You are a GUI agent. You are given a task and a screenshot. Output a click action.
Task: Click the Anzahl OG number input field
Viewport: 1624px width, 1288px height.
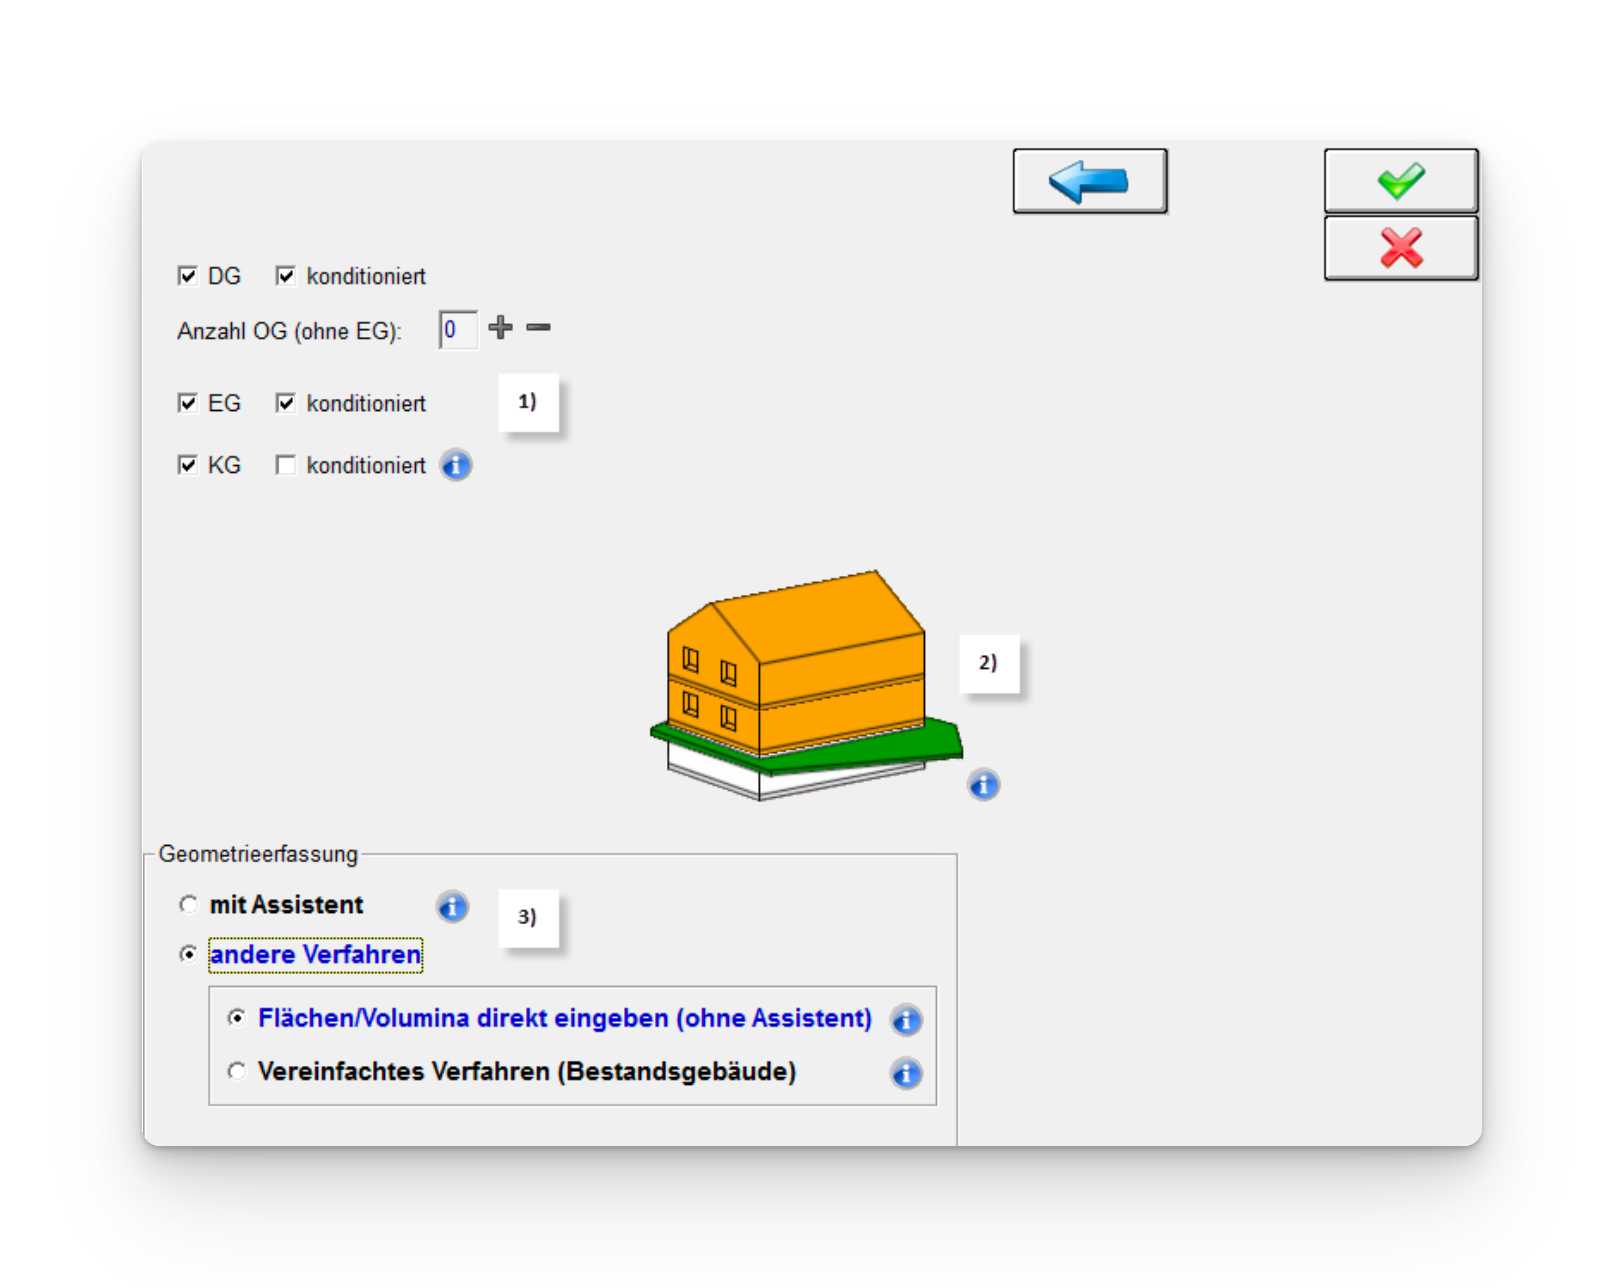(x=458, y=330)
